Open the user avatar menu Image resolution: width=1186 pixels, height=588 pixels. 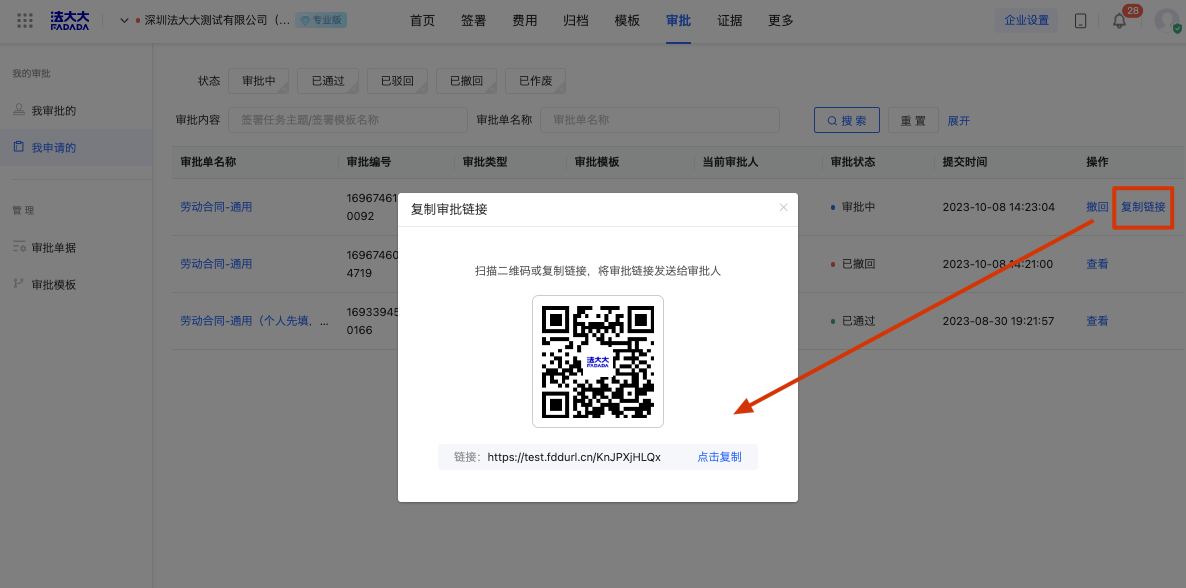(1166, 20)
